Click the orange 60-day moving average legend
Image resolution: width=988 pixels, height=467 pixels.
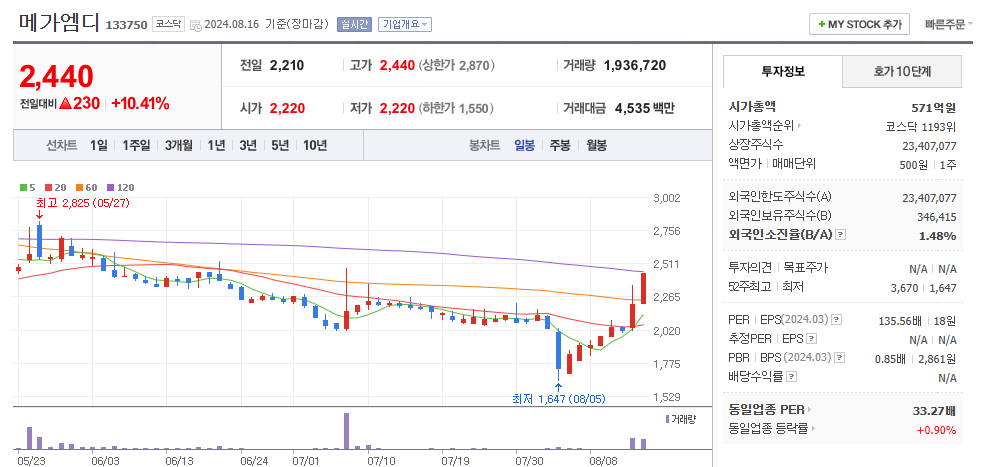pyautogui.click(x=88, y=187)
